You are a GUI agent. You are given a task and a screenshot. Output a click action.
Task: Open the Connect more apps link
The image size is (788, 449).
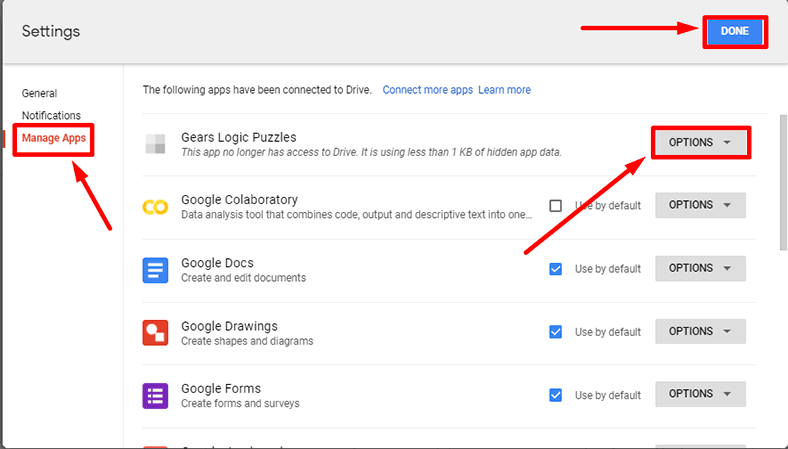(428, 90)
